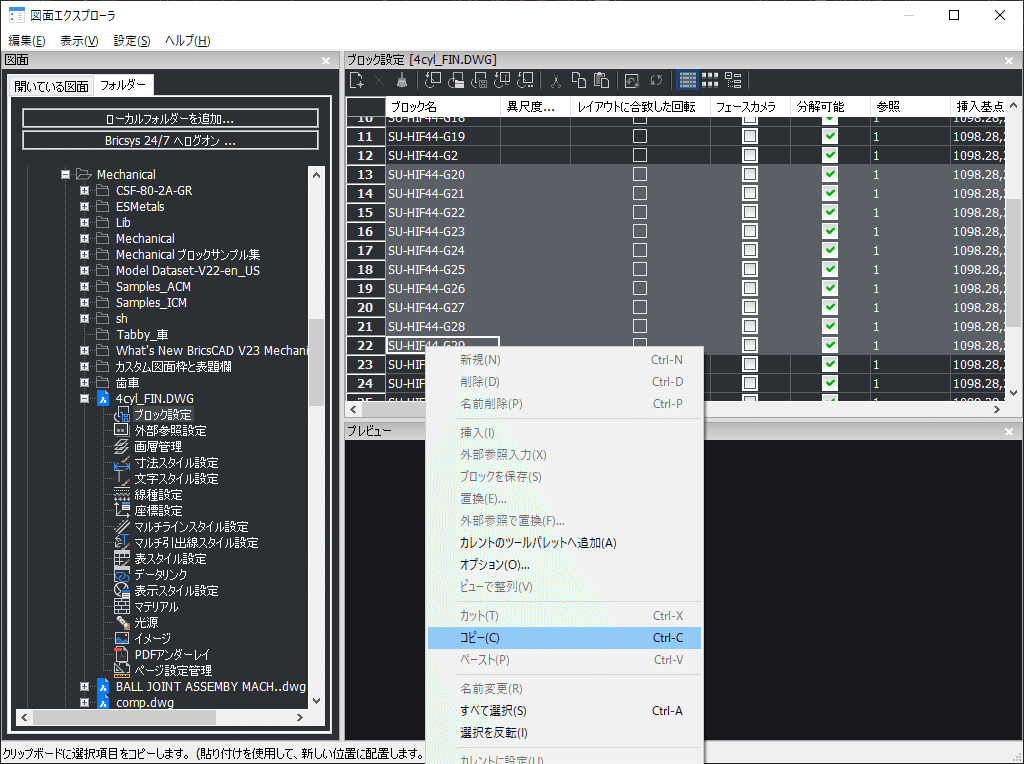Expand the comp.dwg drawing node
Image resolution: width=1024 pixels, height=764 pixels.
(x=84, y=703)
